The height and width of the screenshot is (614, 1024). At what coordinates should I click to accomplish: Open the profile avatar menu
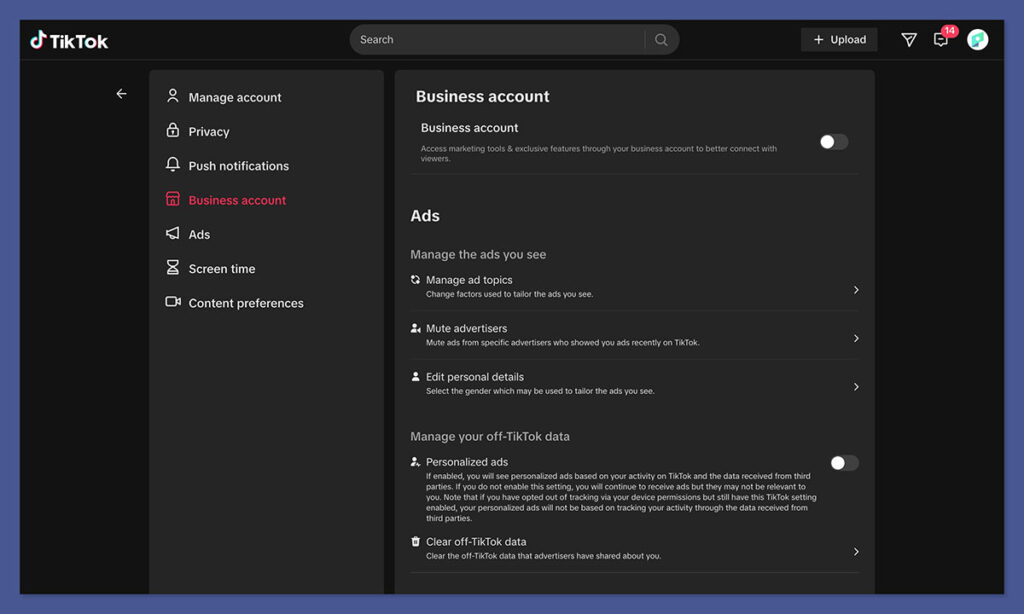[977, 40]
